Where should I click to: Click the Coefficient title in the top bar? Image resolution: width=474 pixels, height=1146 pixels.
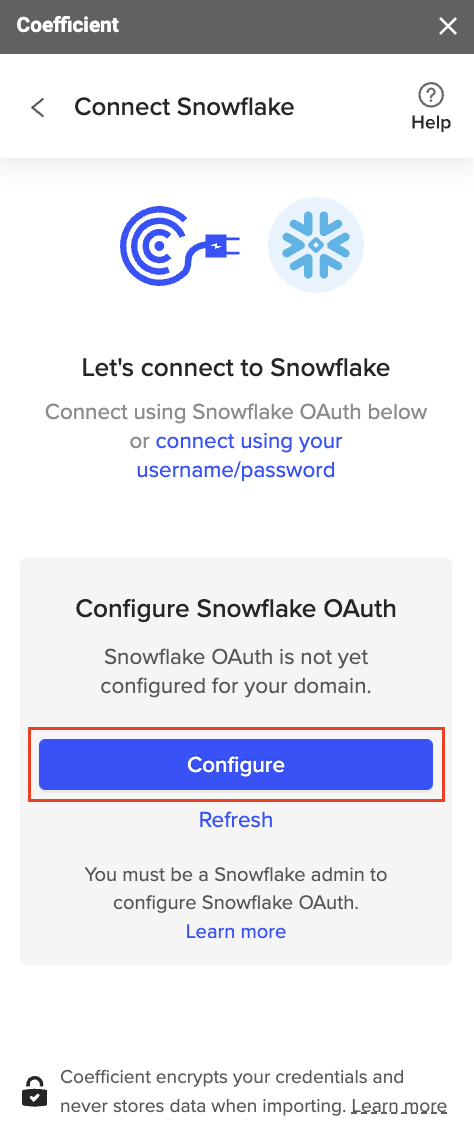68,25
